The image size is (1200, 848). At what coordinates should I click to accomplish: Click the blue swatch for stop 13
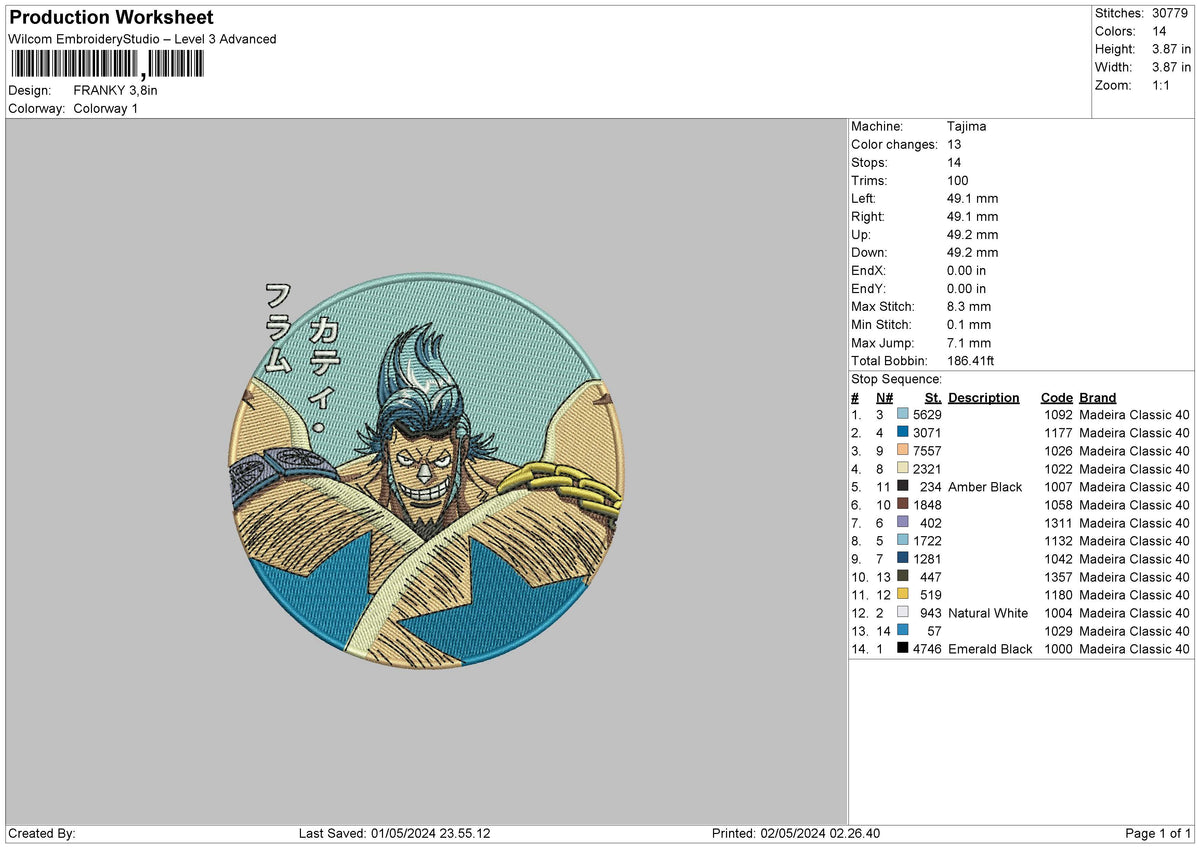tap(903, 630)
